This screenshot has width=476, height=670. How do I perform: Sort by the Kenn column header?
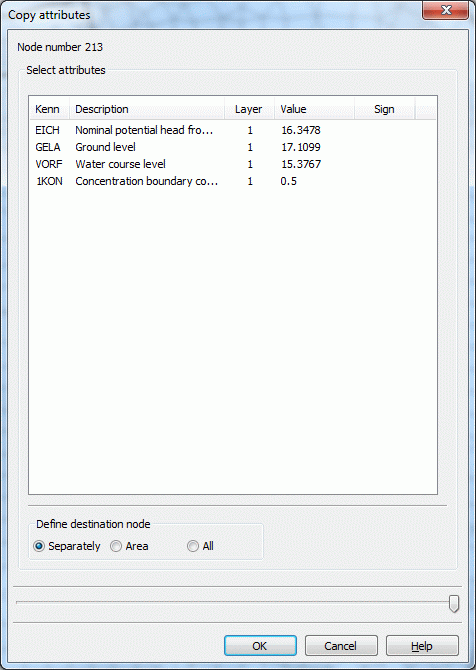(49, 109)
